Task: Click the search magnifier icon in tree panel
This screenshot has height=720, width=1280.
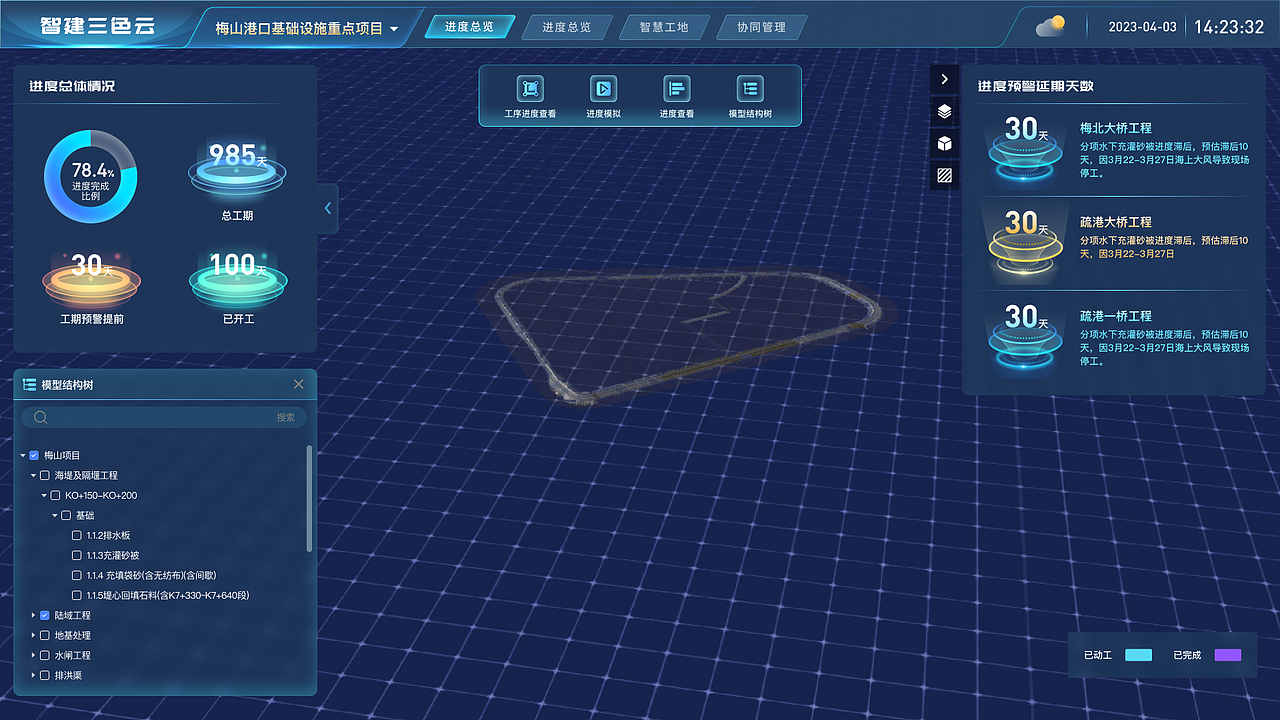Action: 41,417
